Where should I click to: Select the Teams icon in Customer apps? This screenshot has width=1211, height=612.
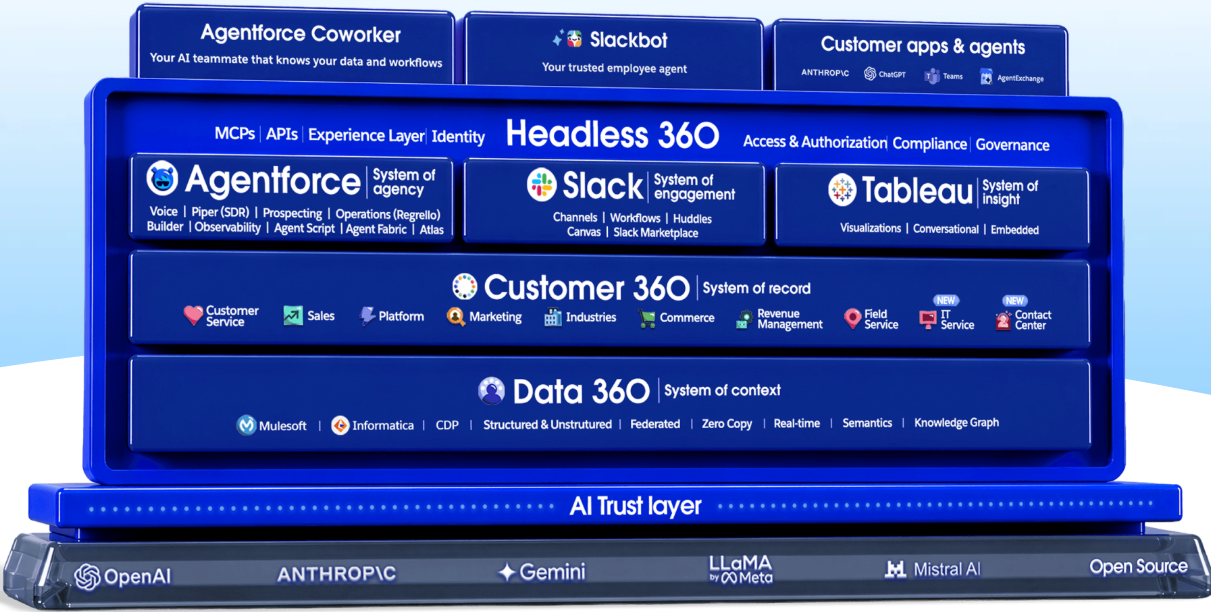coord(932,76)
